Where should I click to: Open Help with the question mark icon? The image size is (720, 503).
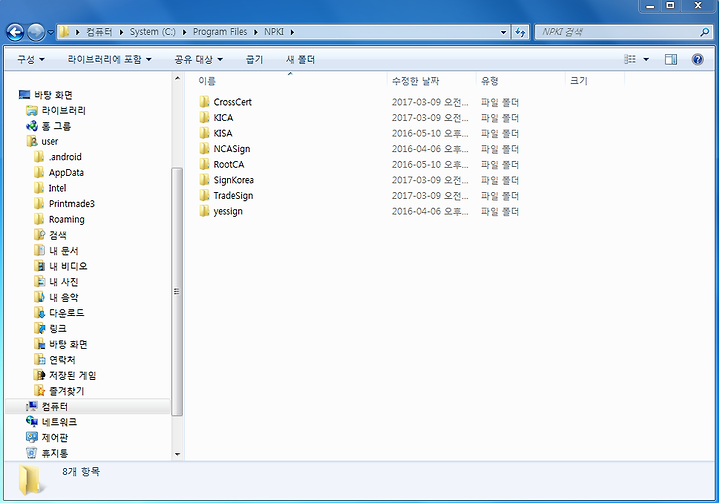(698, 59)
